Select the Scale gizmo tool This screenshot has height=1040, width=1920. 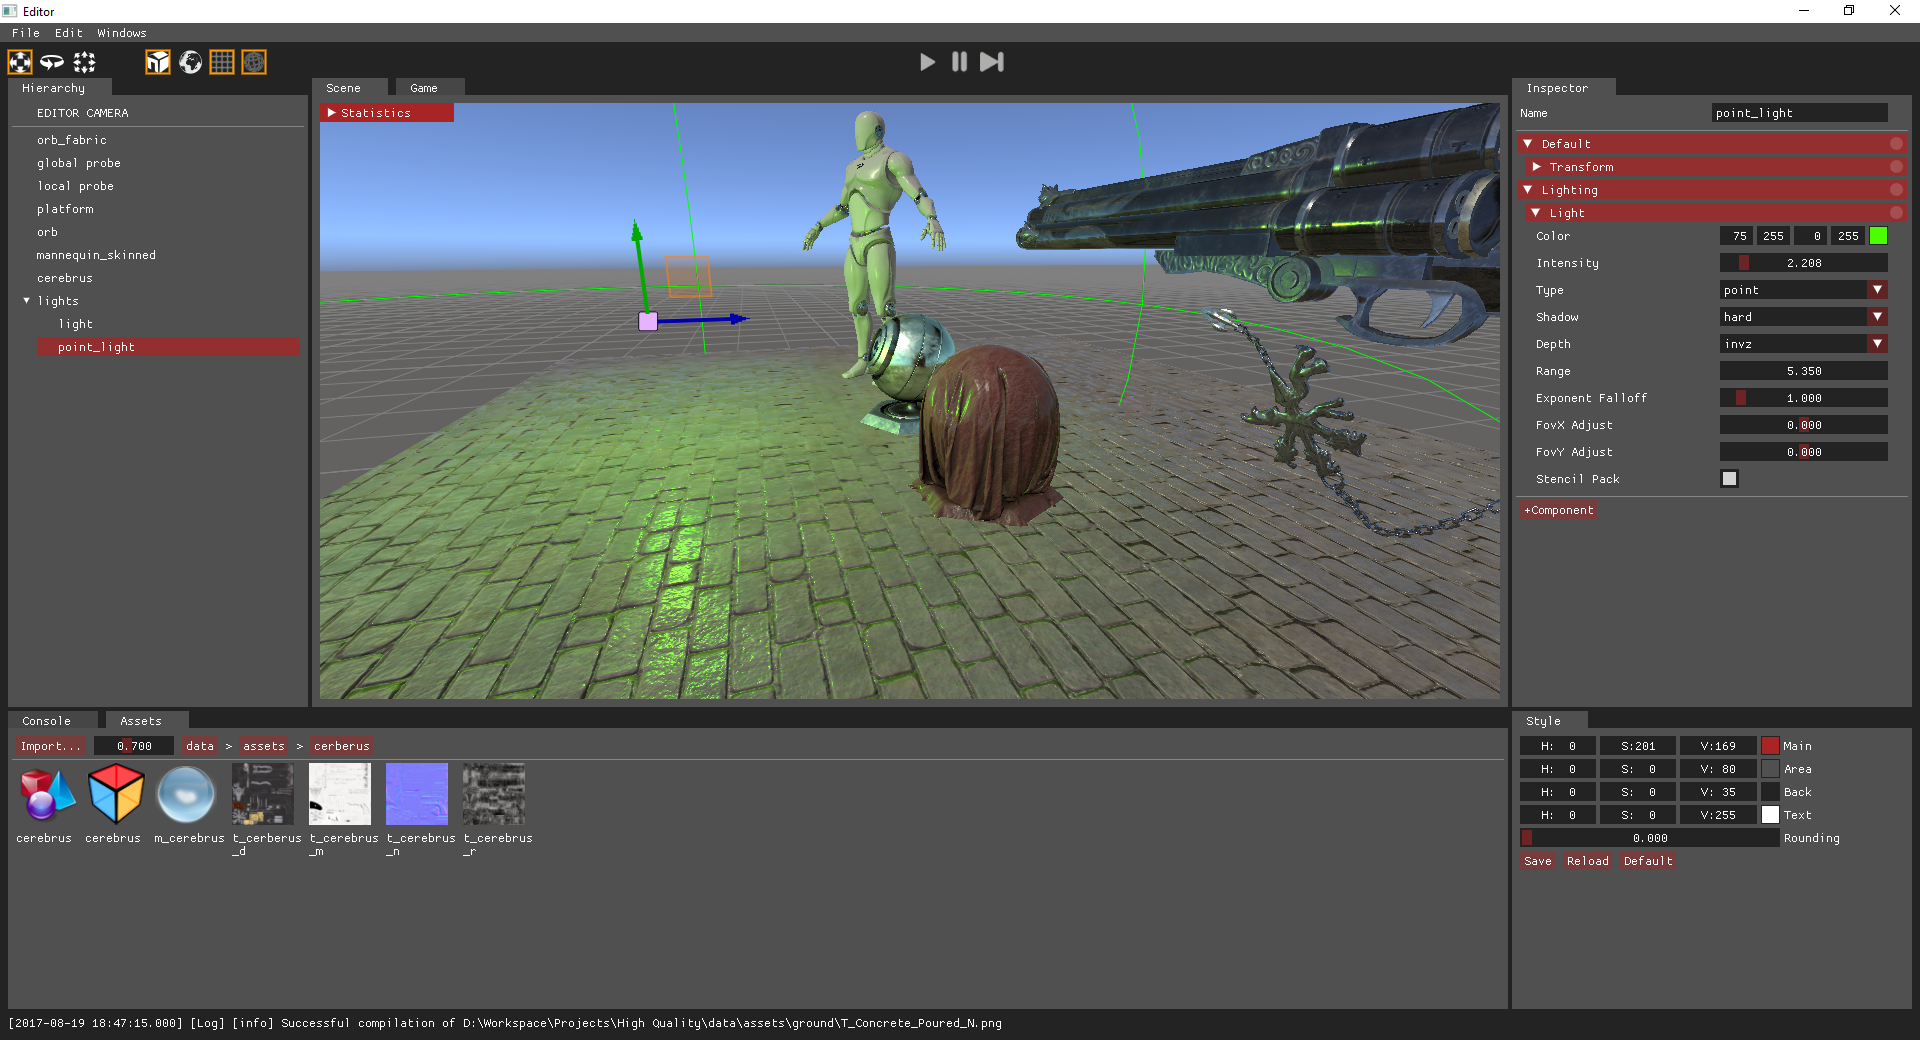point(84,62)
